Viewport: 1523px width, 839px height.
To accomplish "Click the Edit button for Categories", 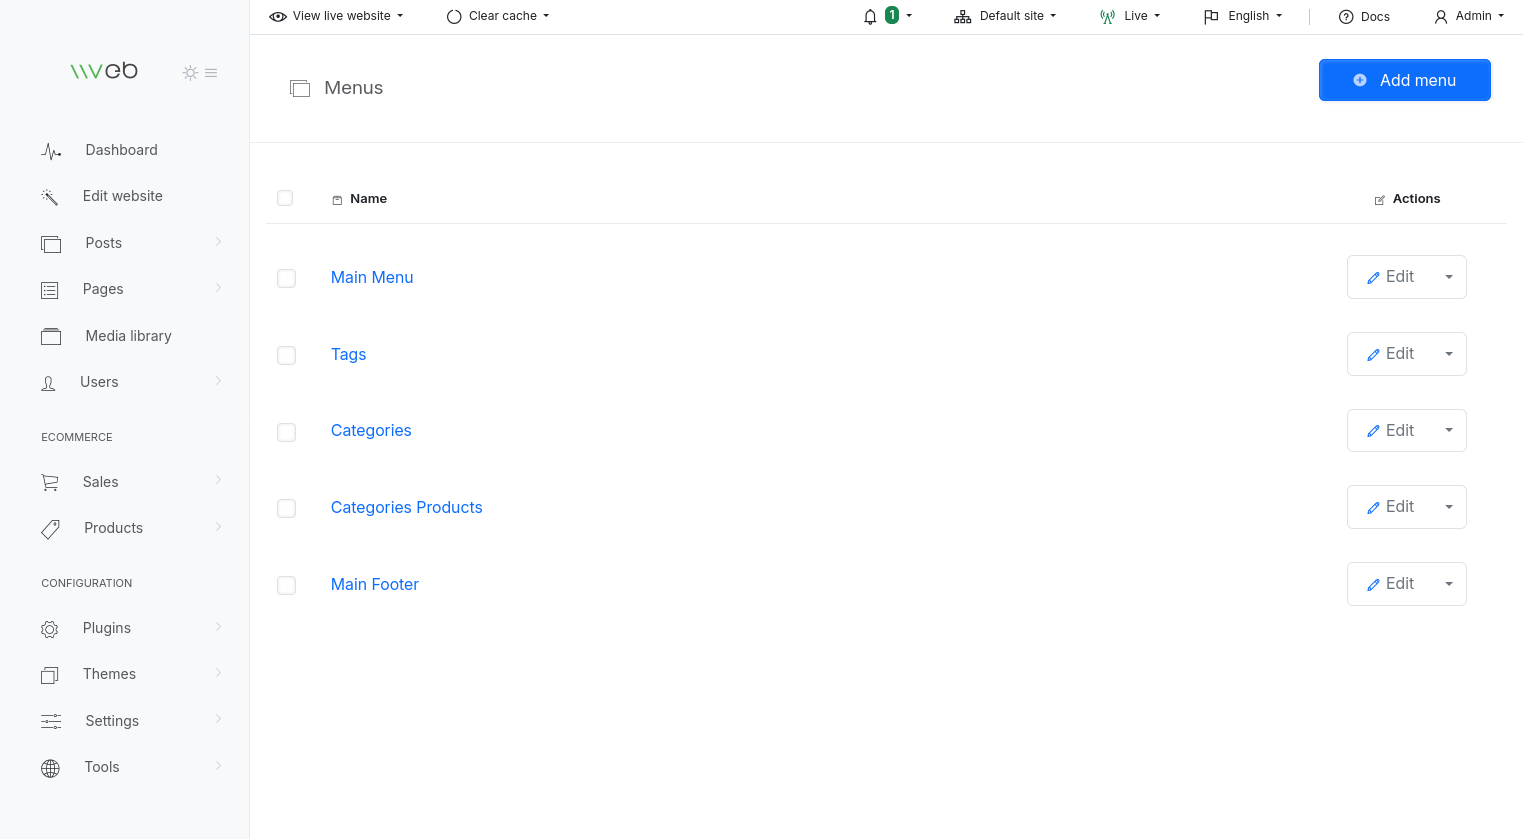I will 1390,431.
